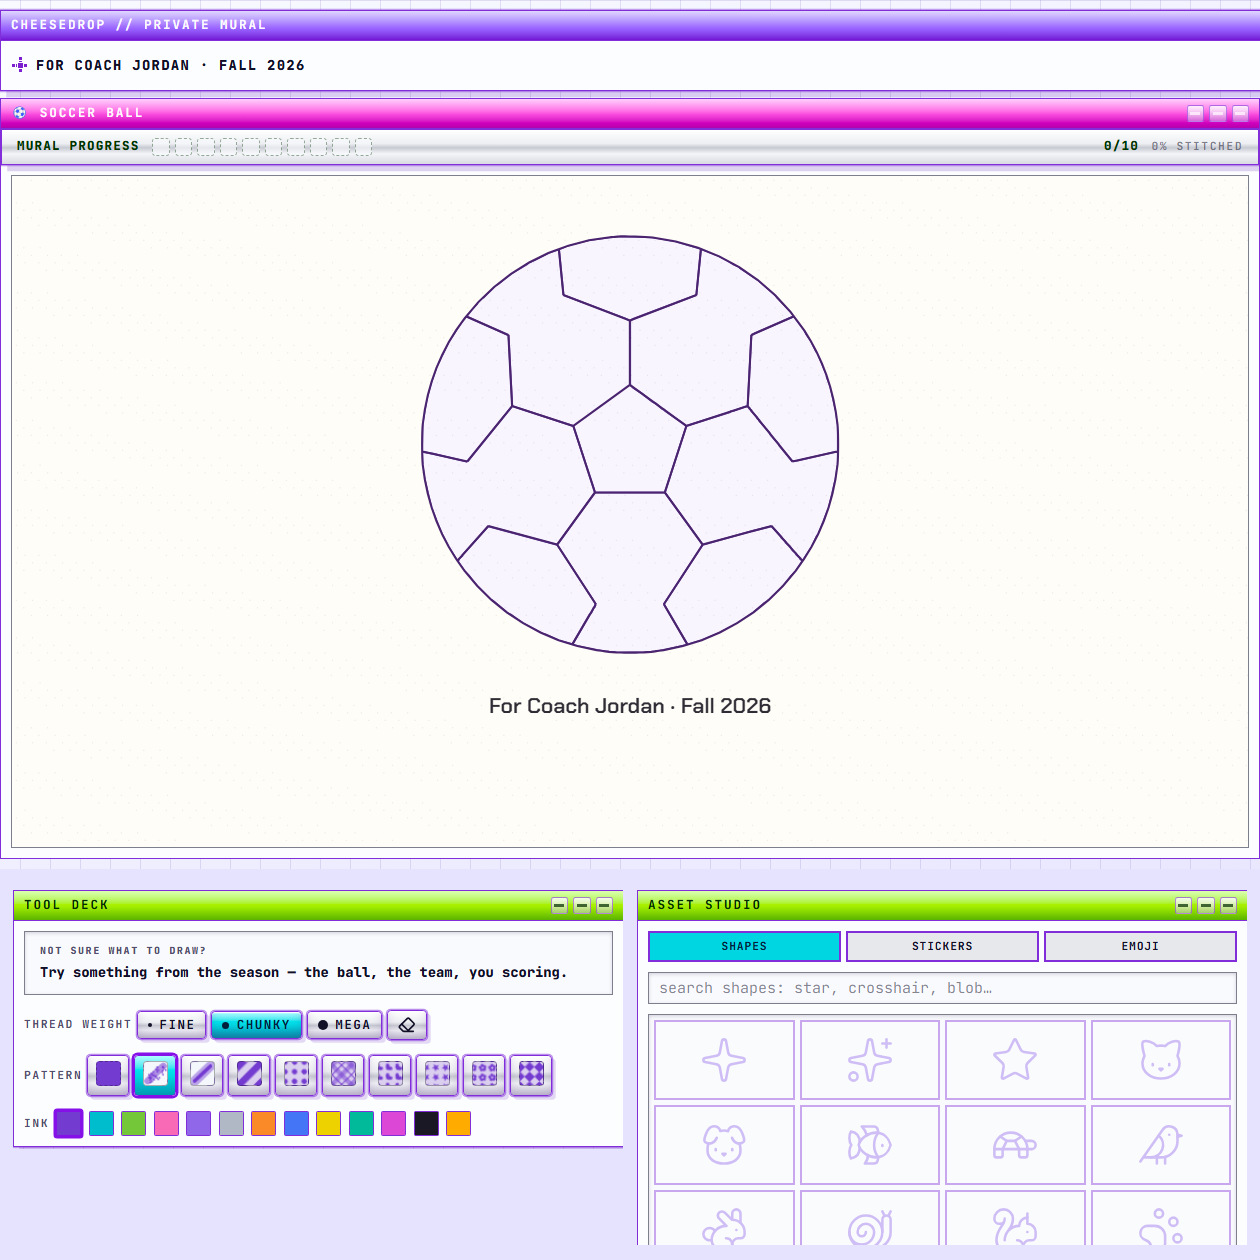Click the 'ASSET STUDIO' panel title
Image resolution: width=1260 pixels, height=1260 pixels.
[704, 905]
